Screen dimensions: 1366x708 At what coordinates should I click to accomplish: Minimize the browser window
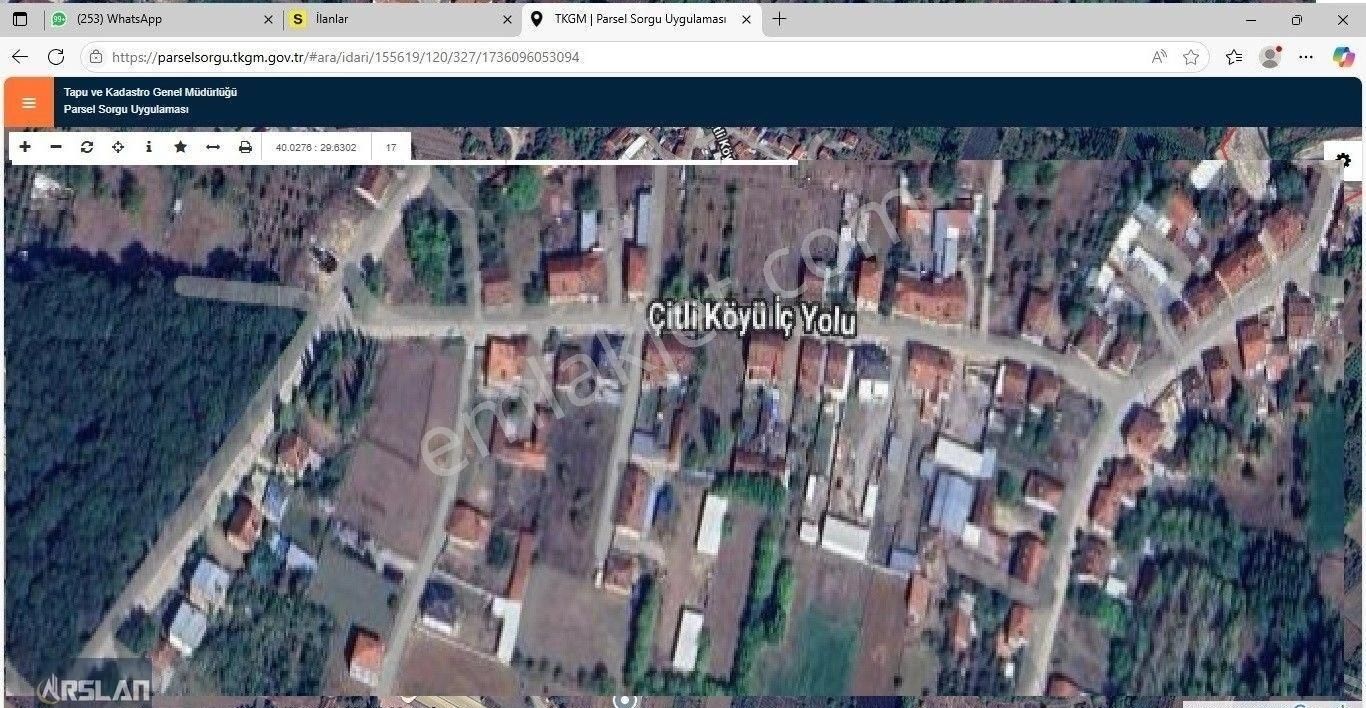pos(1252,19)
